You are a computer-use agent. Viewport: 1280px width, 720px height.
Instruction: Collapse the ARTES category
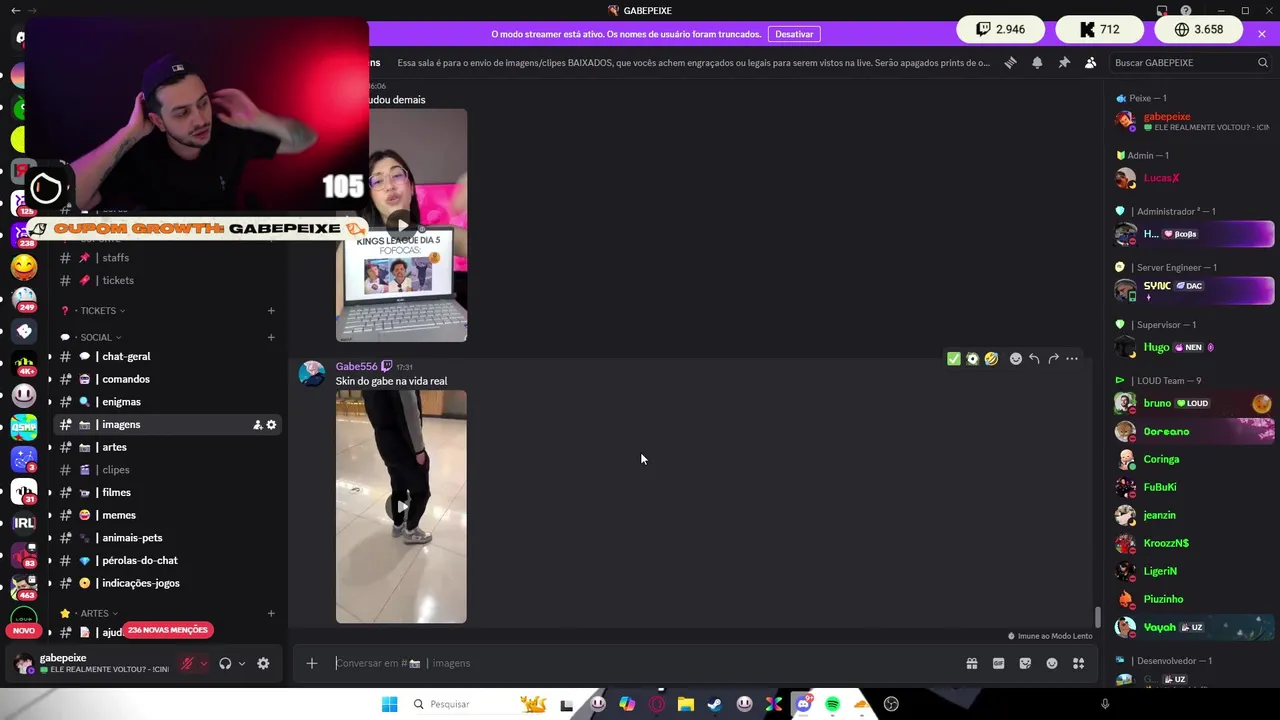tap(94, 613)
